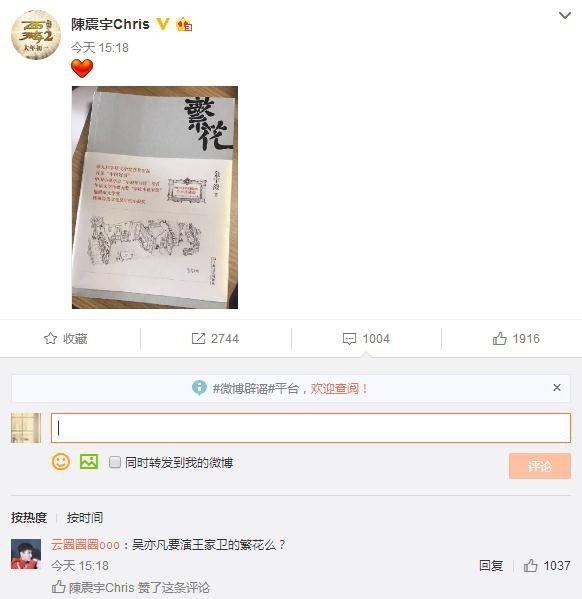
Task: Open comments icon showing 1004
Action: pos(349,339)
